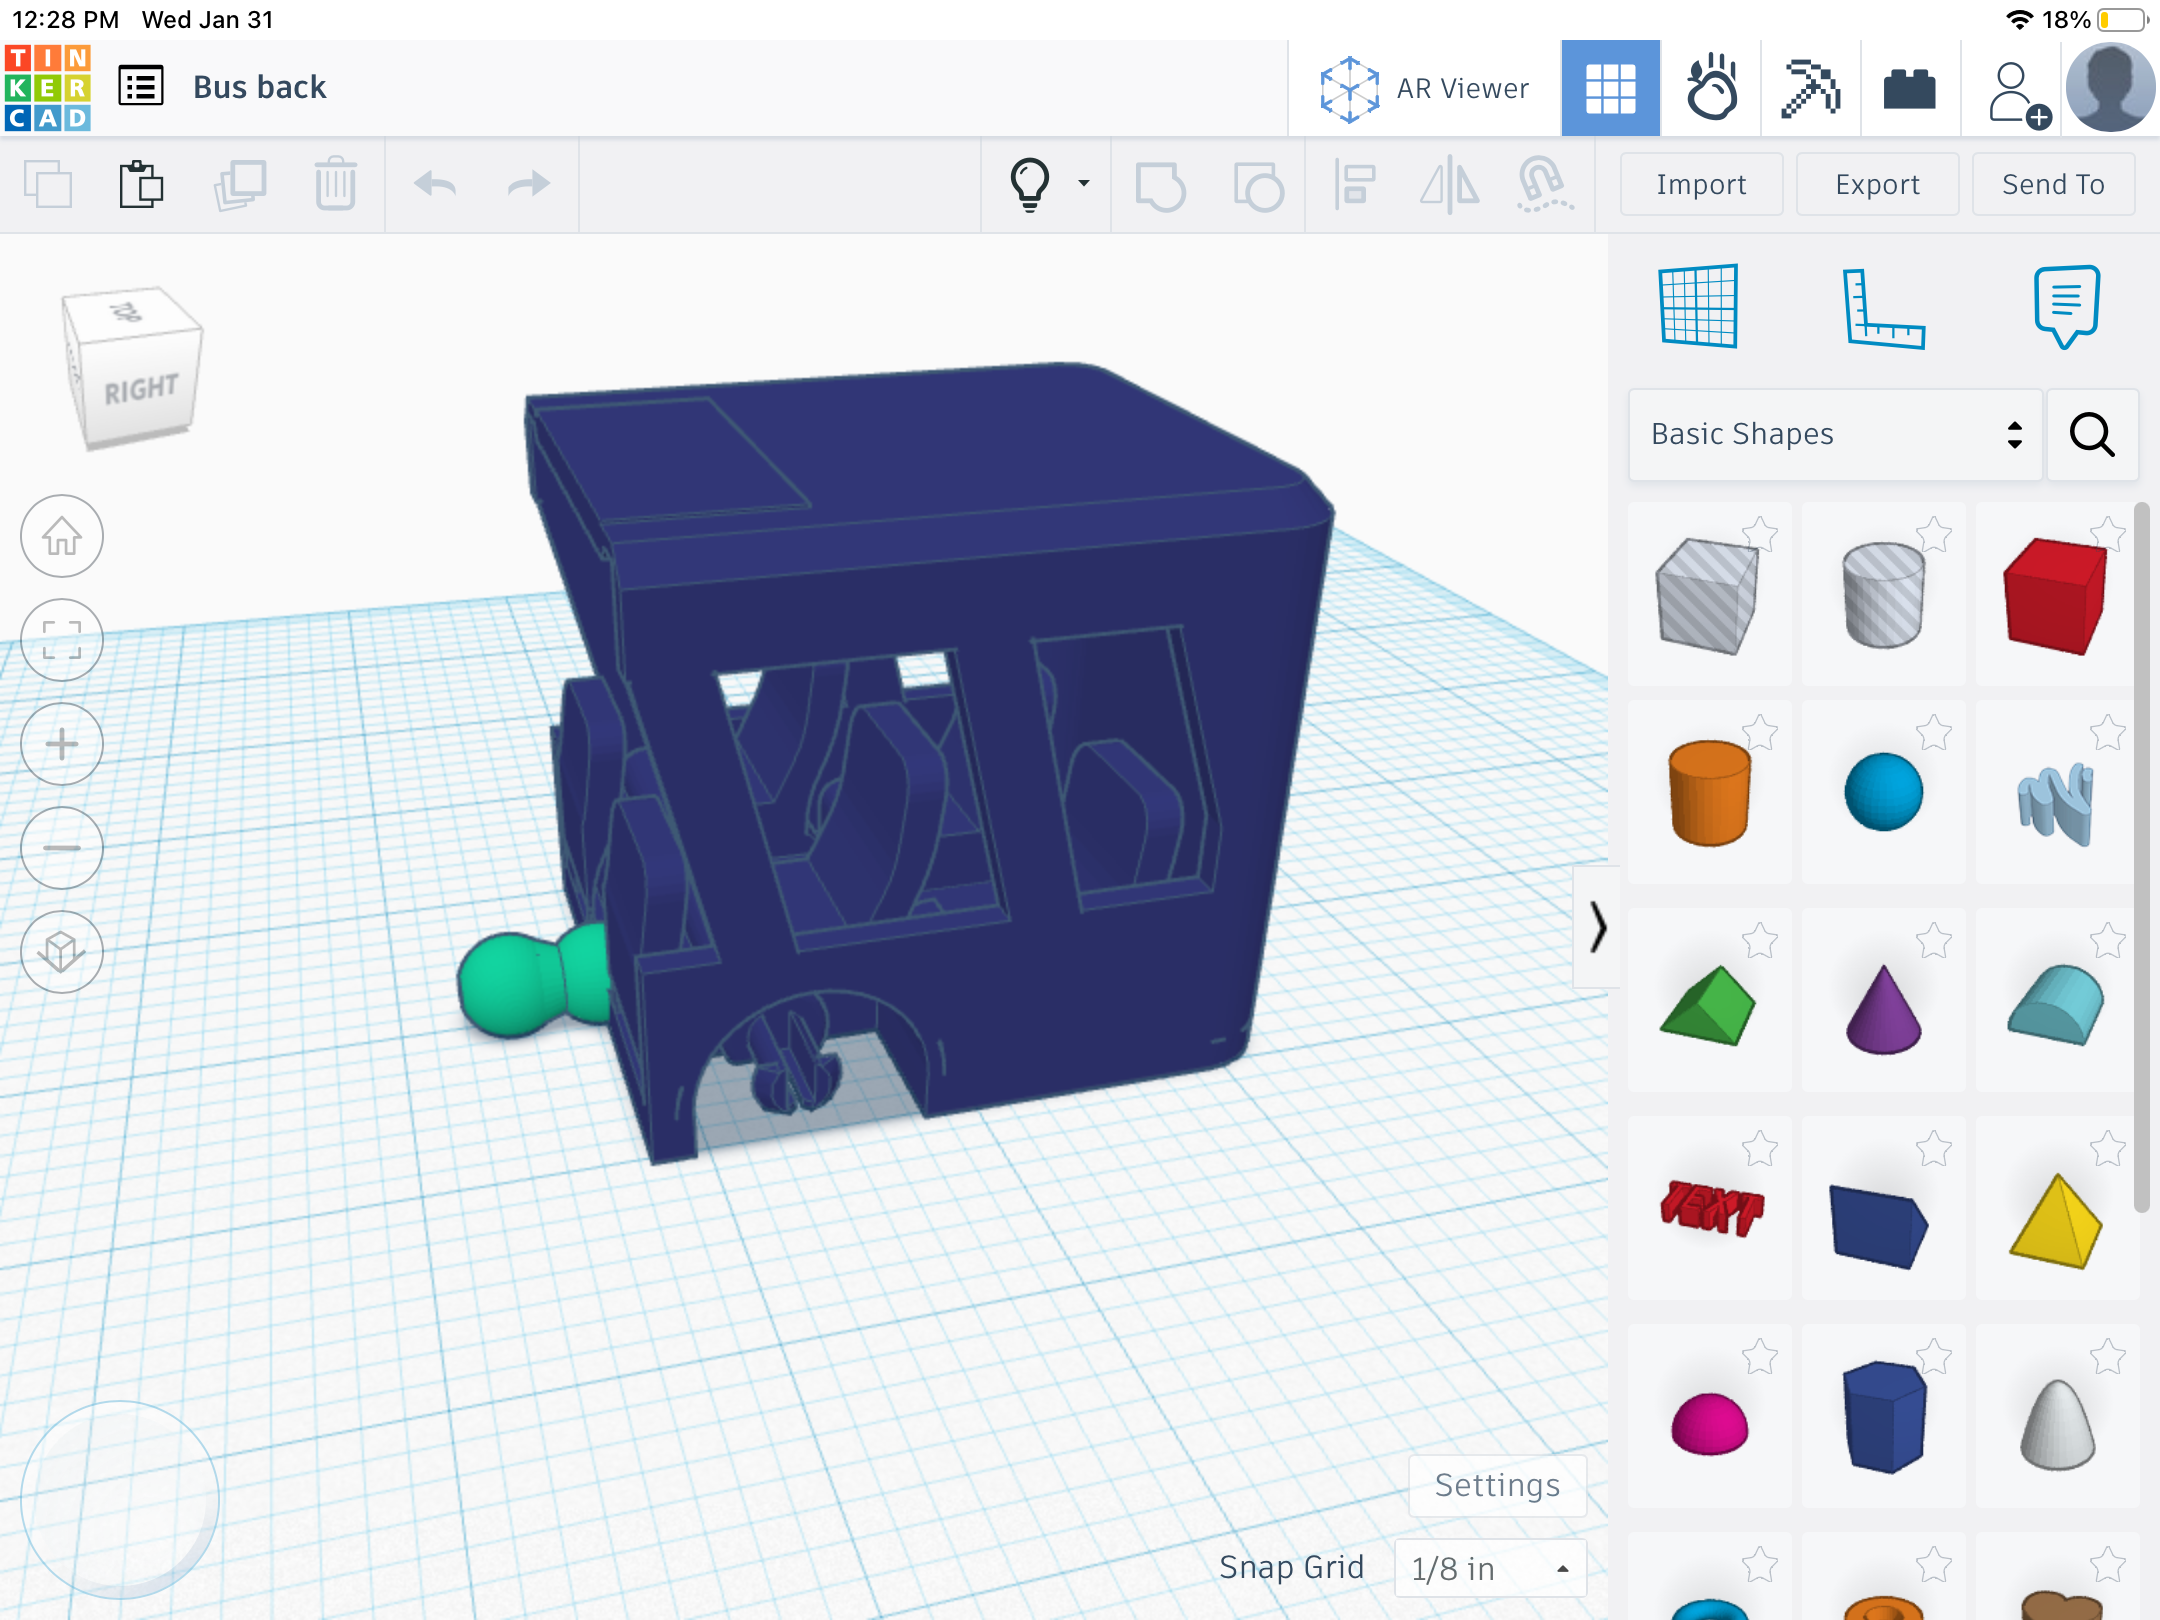Open the Bricks view icon
The image size is (2160, 1620).
(x=1909, y=88)
